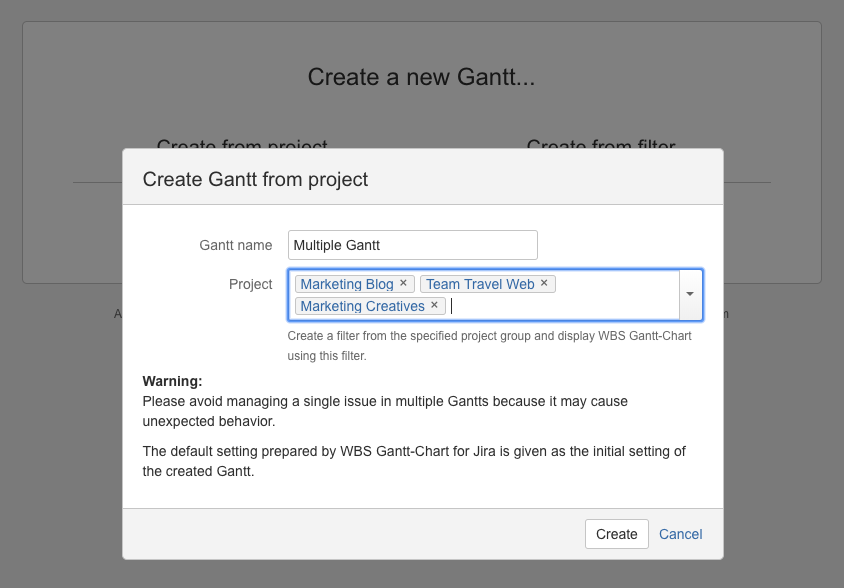This screenshot has width=844, height=588.
Task: Remove the Team Travel Web project tag
Action: [544, 283]
